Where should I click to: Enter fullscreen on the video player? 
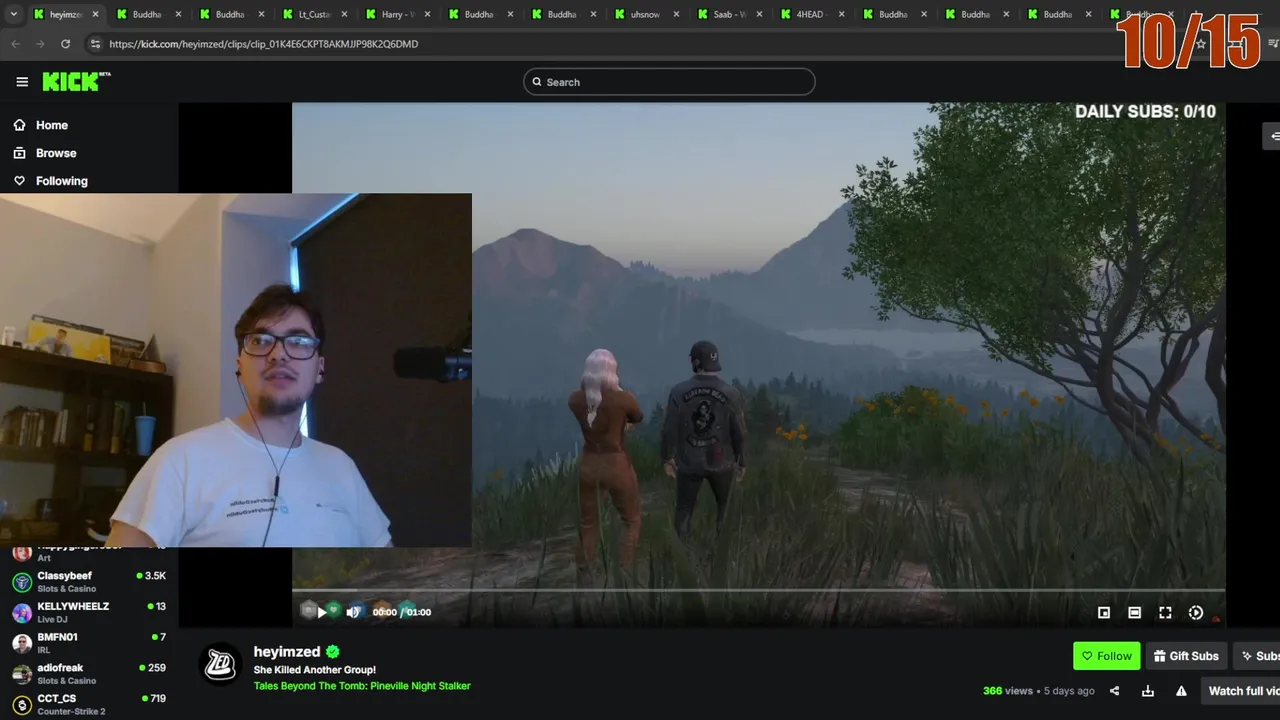click(x=1165, y=612)
